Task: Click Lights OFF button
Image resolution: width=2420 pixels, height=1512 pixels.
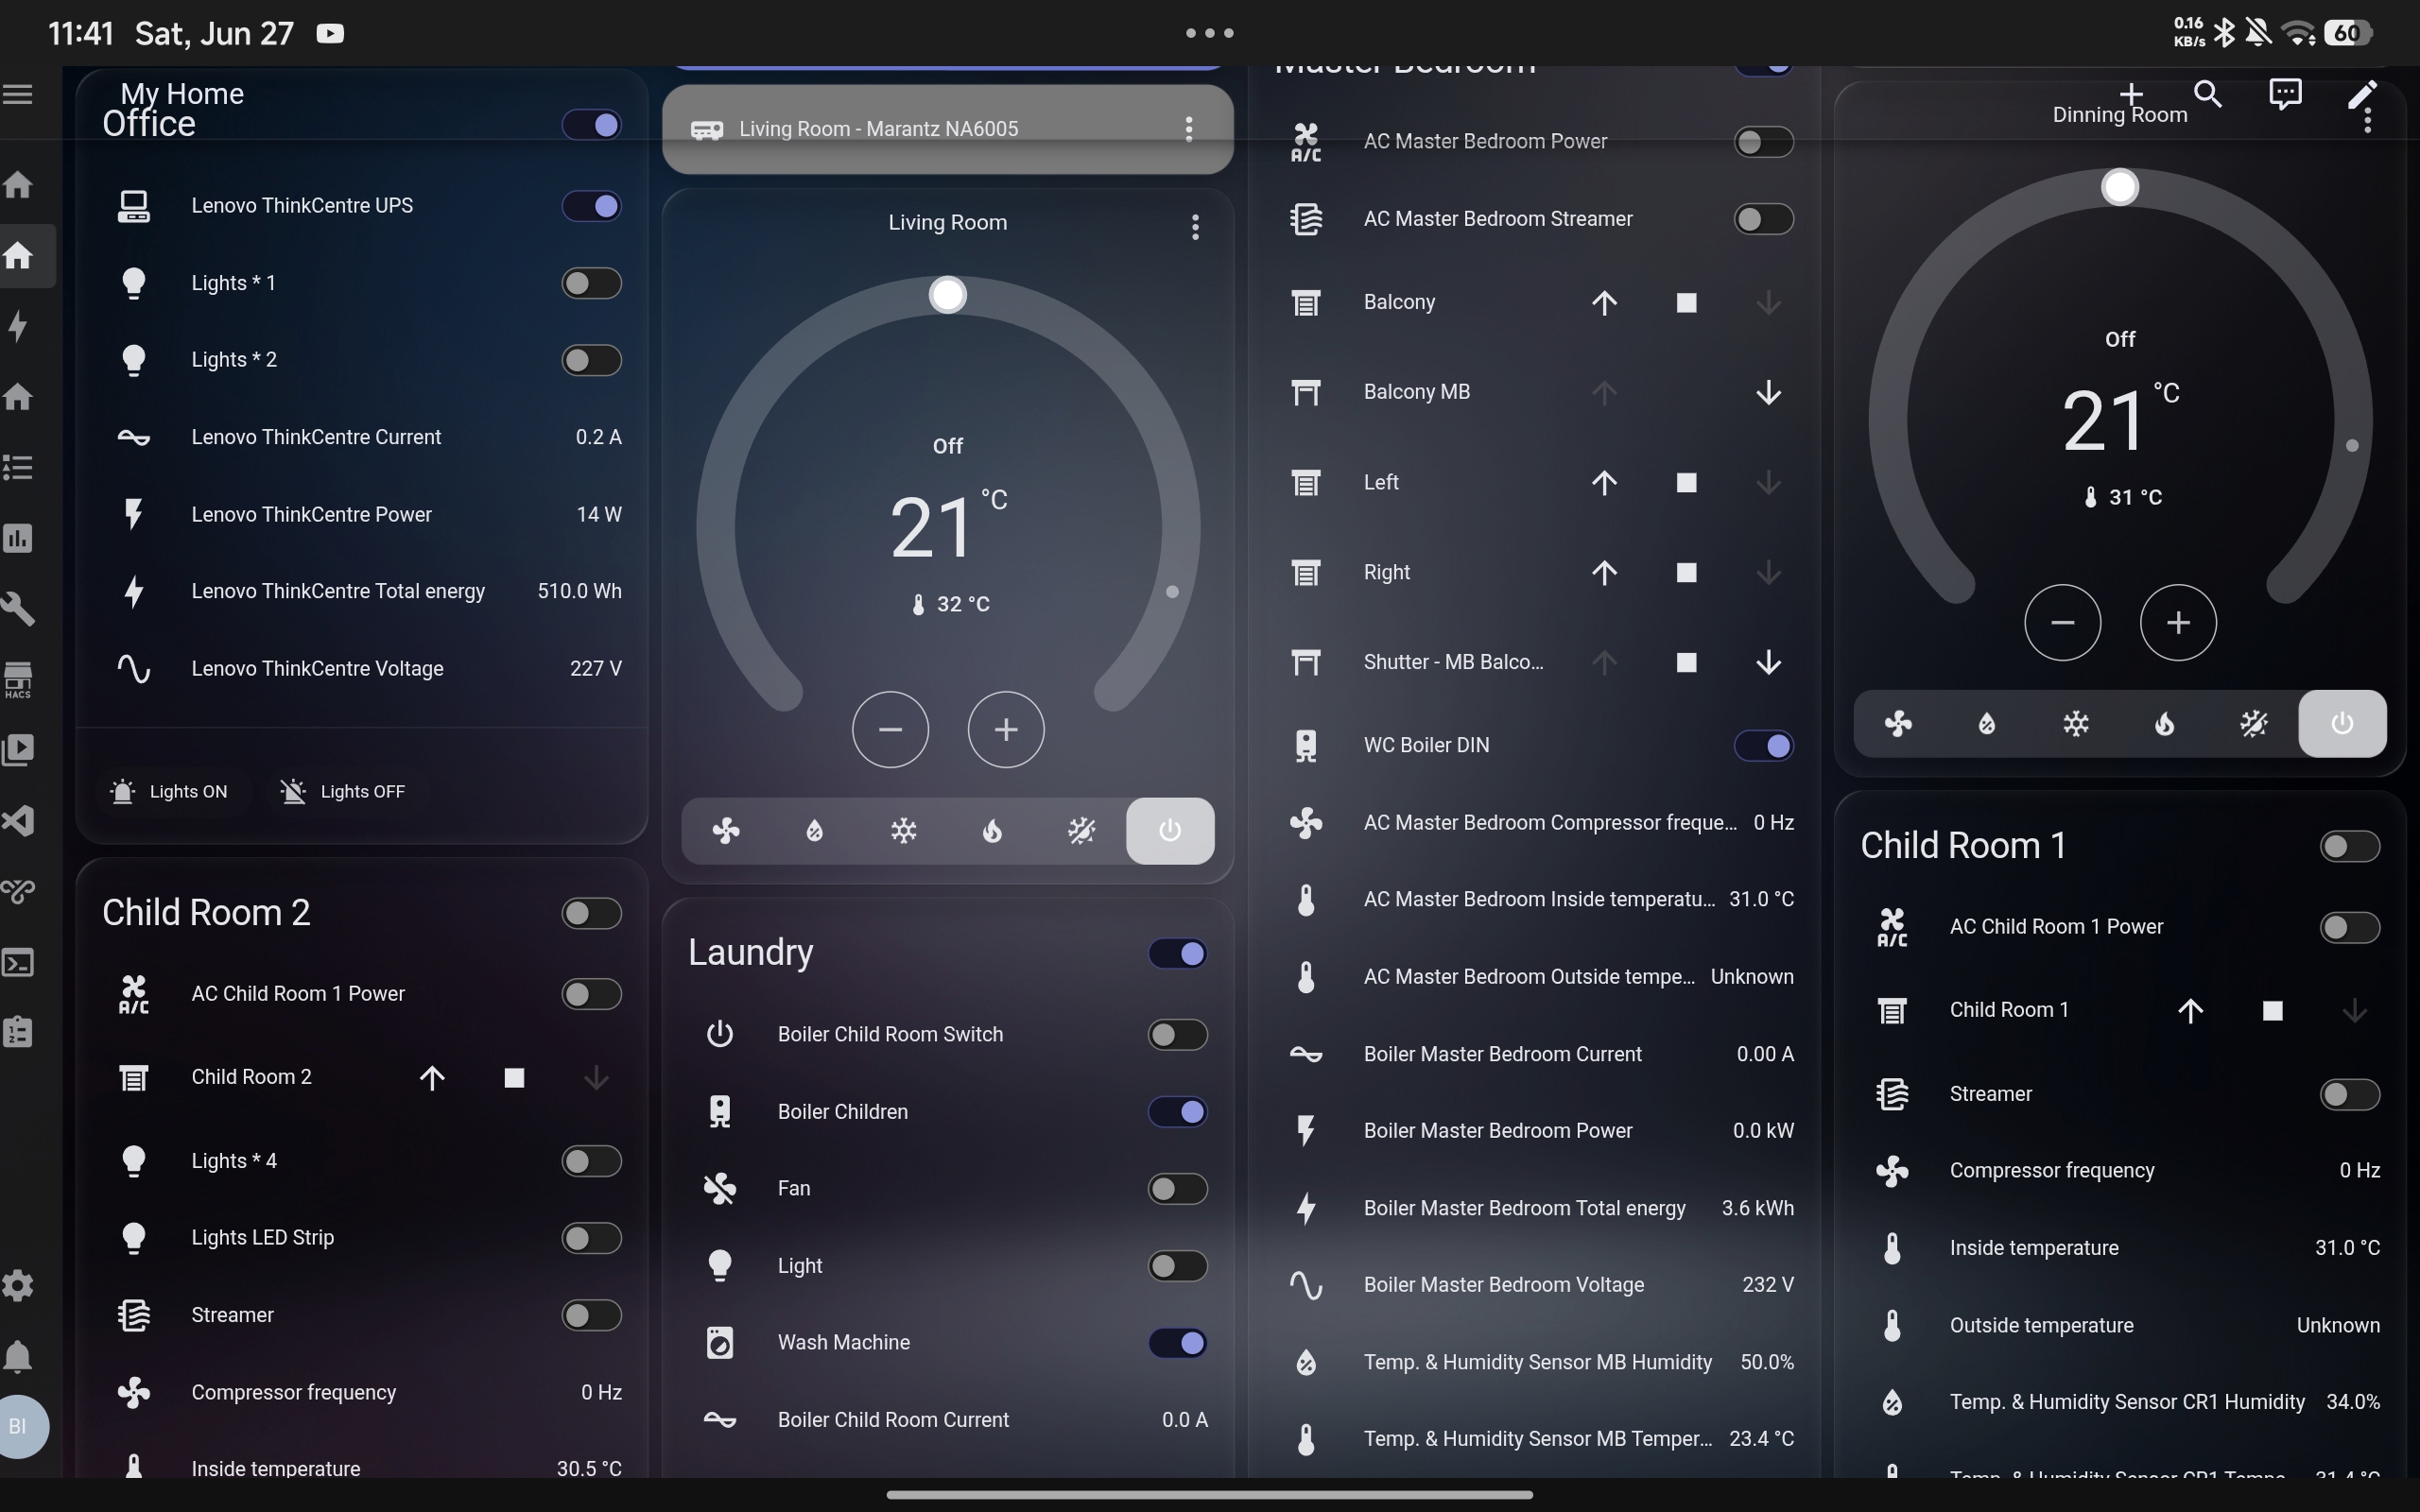Action: pos(344,791)
